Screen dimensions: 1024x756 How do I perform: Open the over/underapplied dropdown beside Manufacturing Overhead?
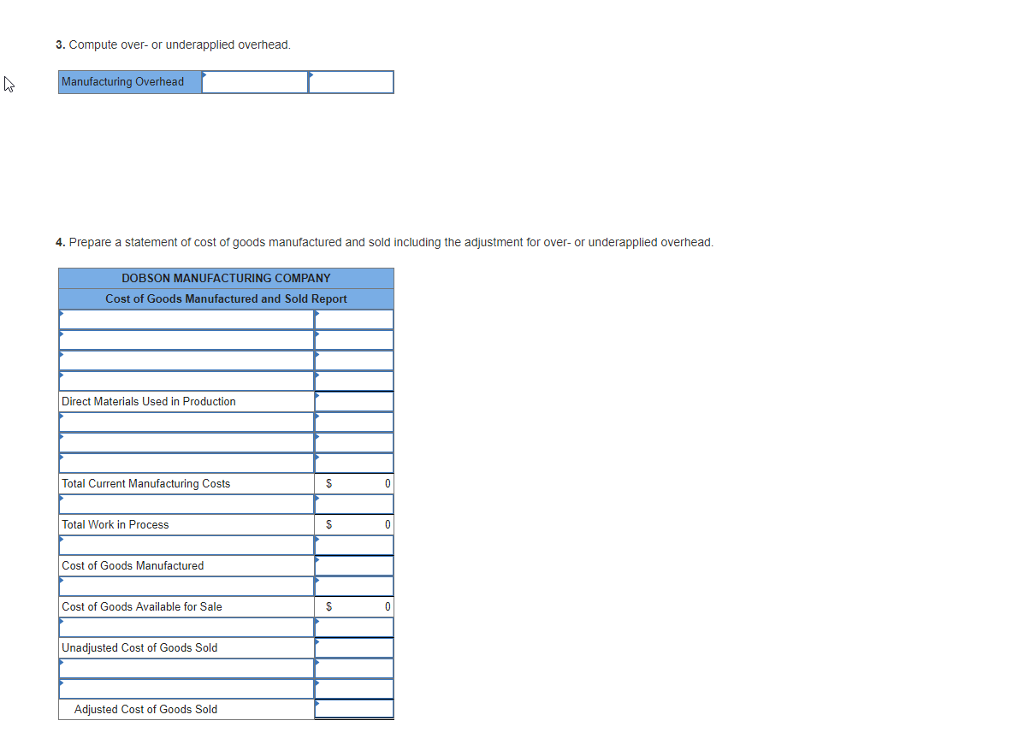[255, 82]
